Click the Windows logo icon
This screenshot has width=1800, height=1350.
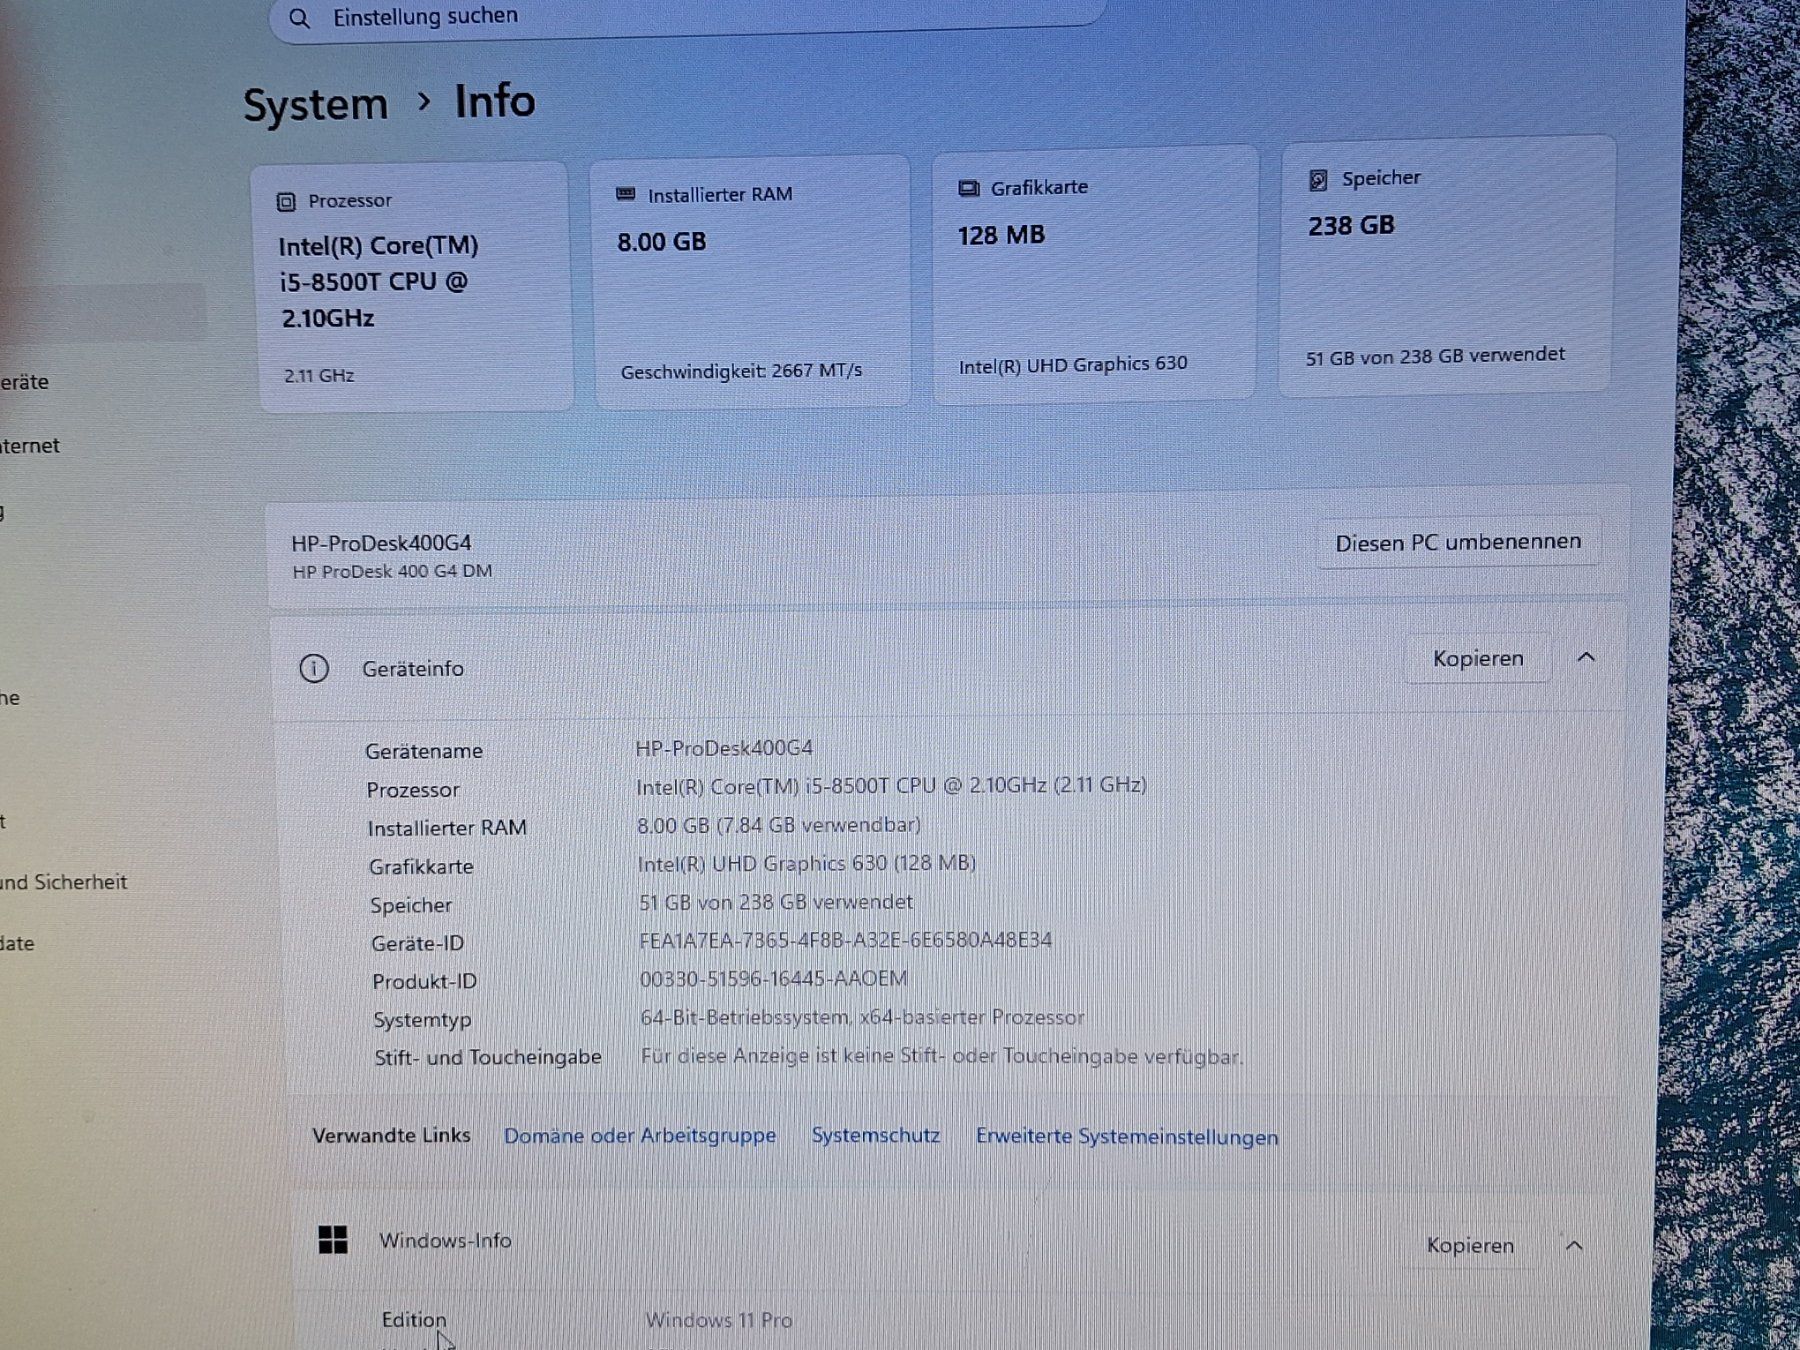coord(333,1240)
